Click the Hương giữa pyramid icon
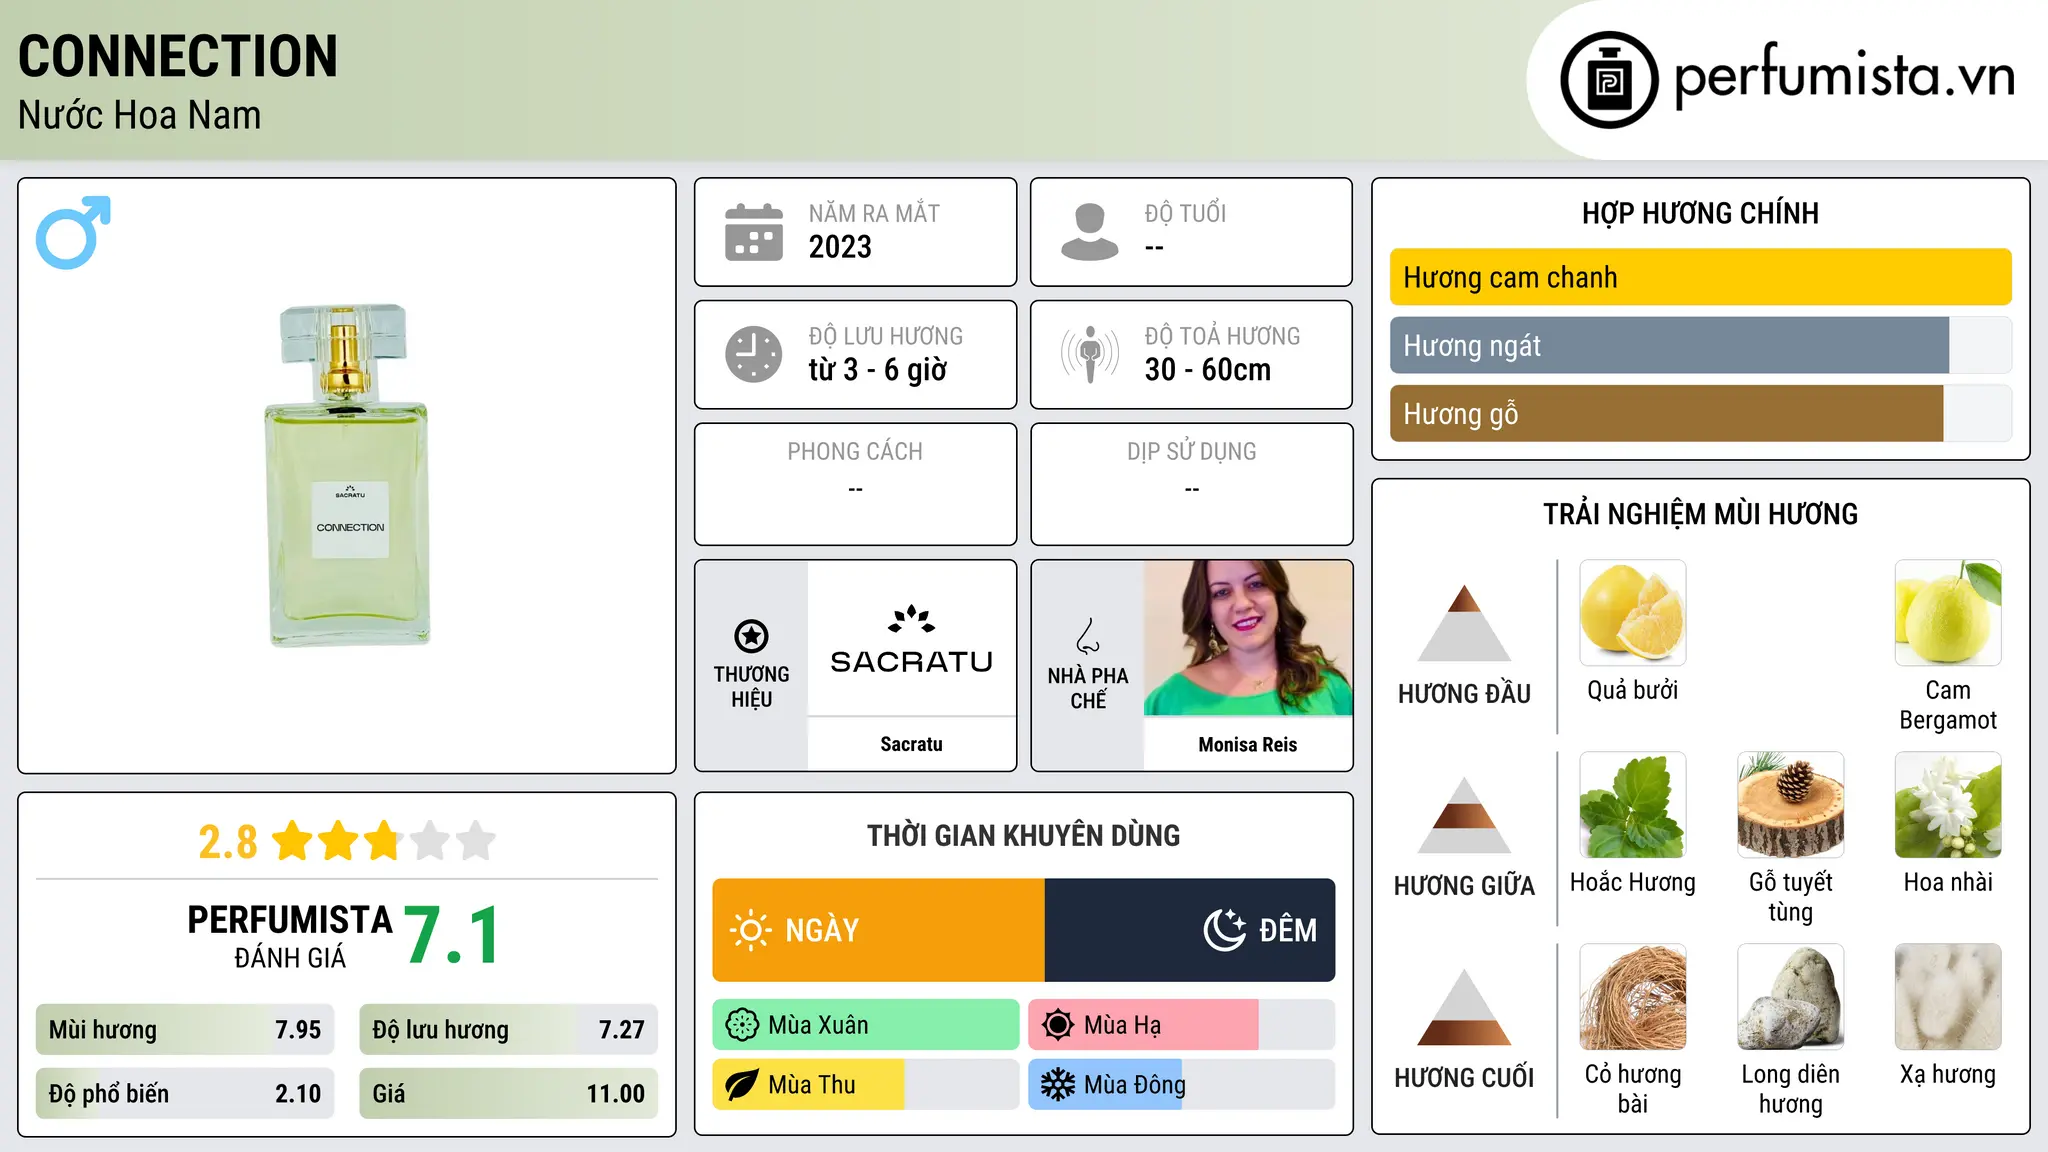 [x=1464, y=815]
